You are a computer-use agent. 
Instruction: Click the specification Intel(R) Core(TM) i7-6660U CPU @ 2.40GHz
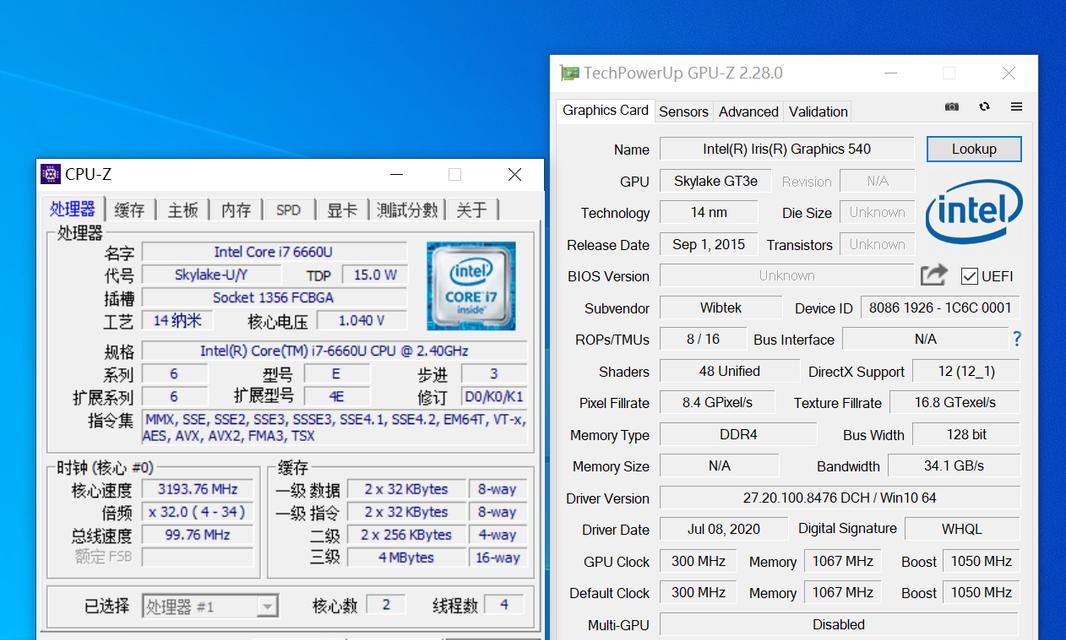click(334, 351)
